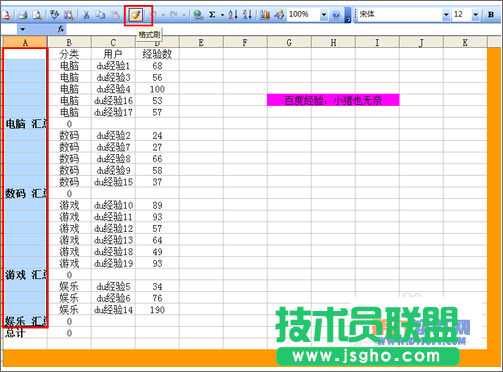Click the font size field showing 12
503x372 pixels.
point(462,15)
